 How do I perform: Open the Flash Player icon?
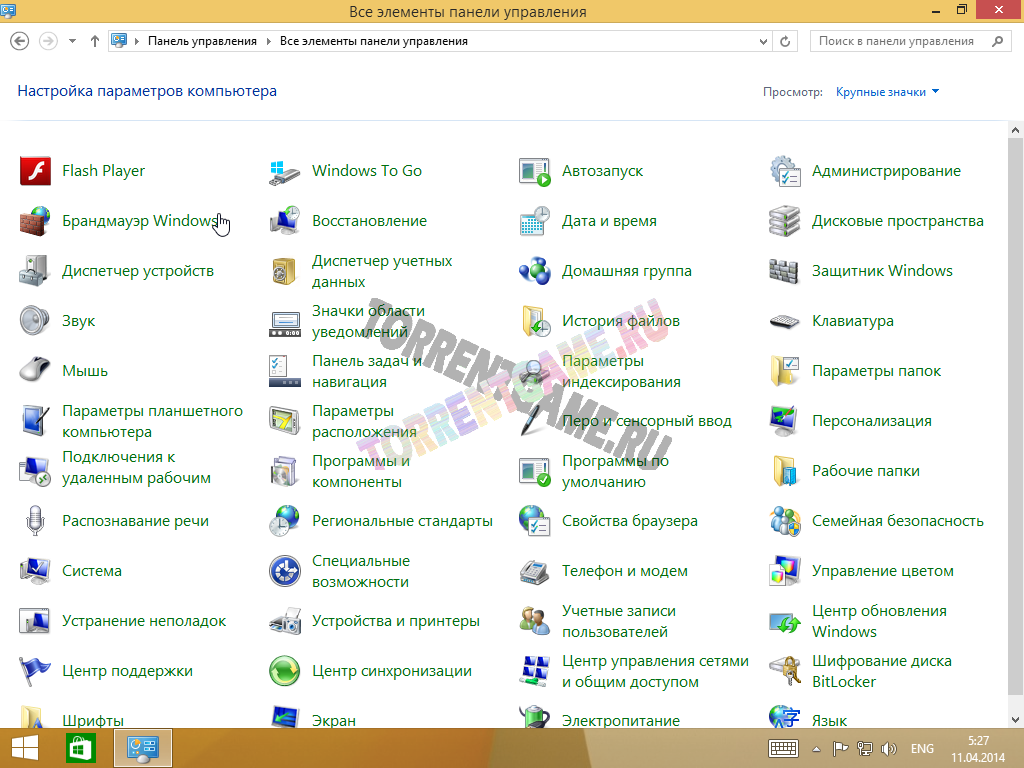[x=35, y=171]
